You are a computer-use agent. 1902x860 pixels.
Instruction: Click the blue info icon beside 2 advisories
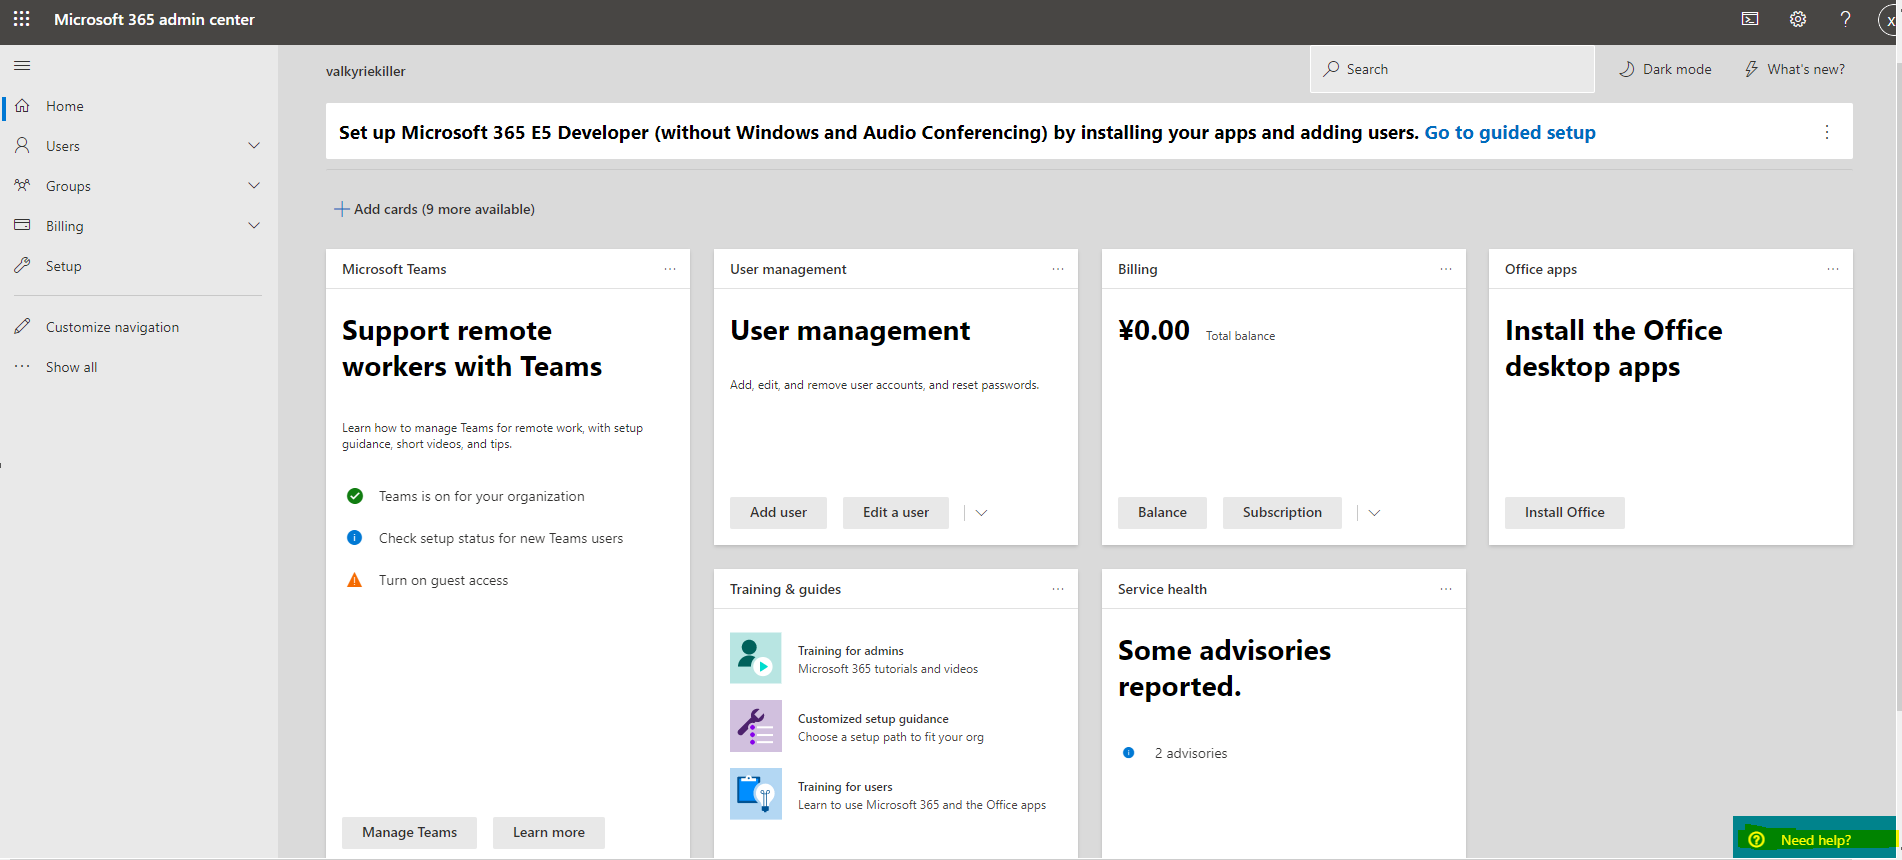[x=1129, y=753]
